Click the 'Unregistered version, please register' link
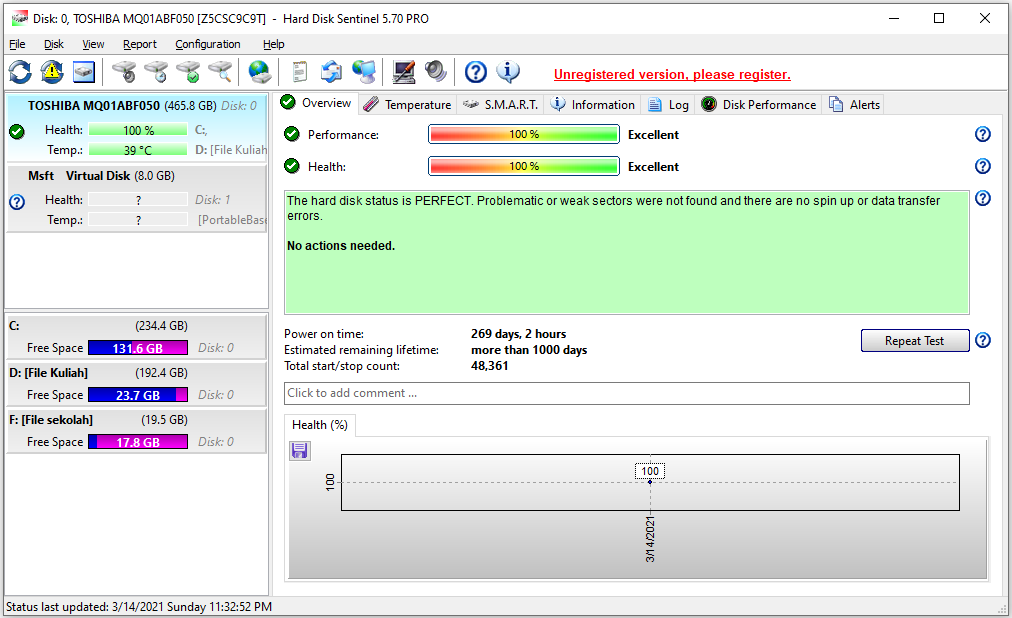Viewport: 1012px width, 618px height. [672, 74]
